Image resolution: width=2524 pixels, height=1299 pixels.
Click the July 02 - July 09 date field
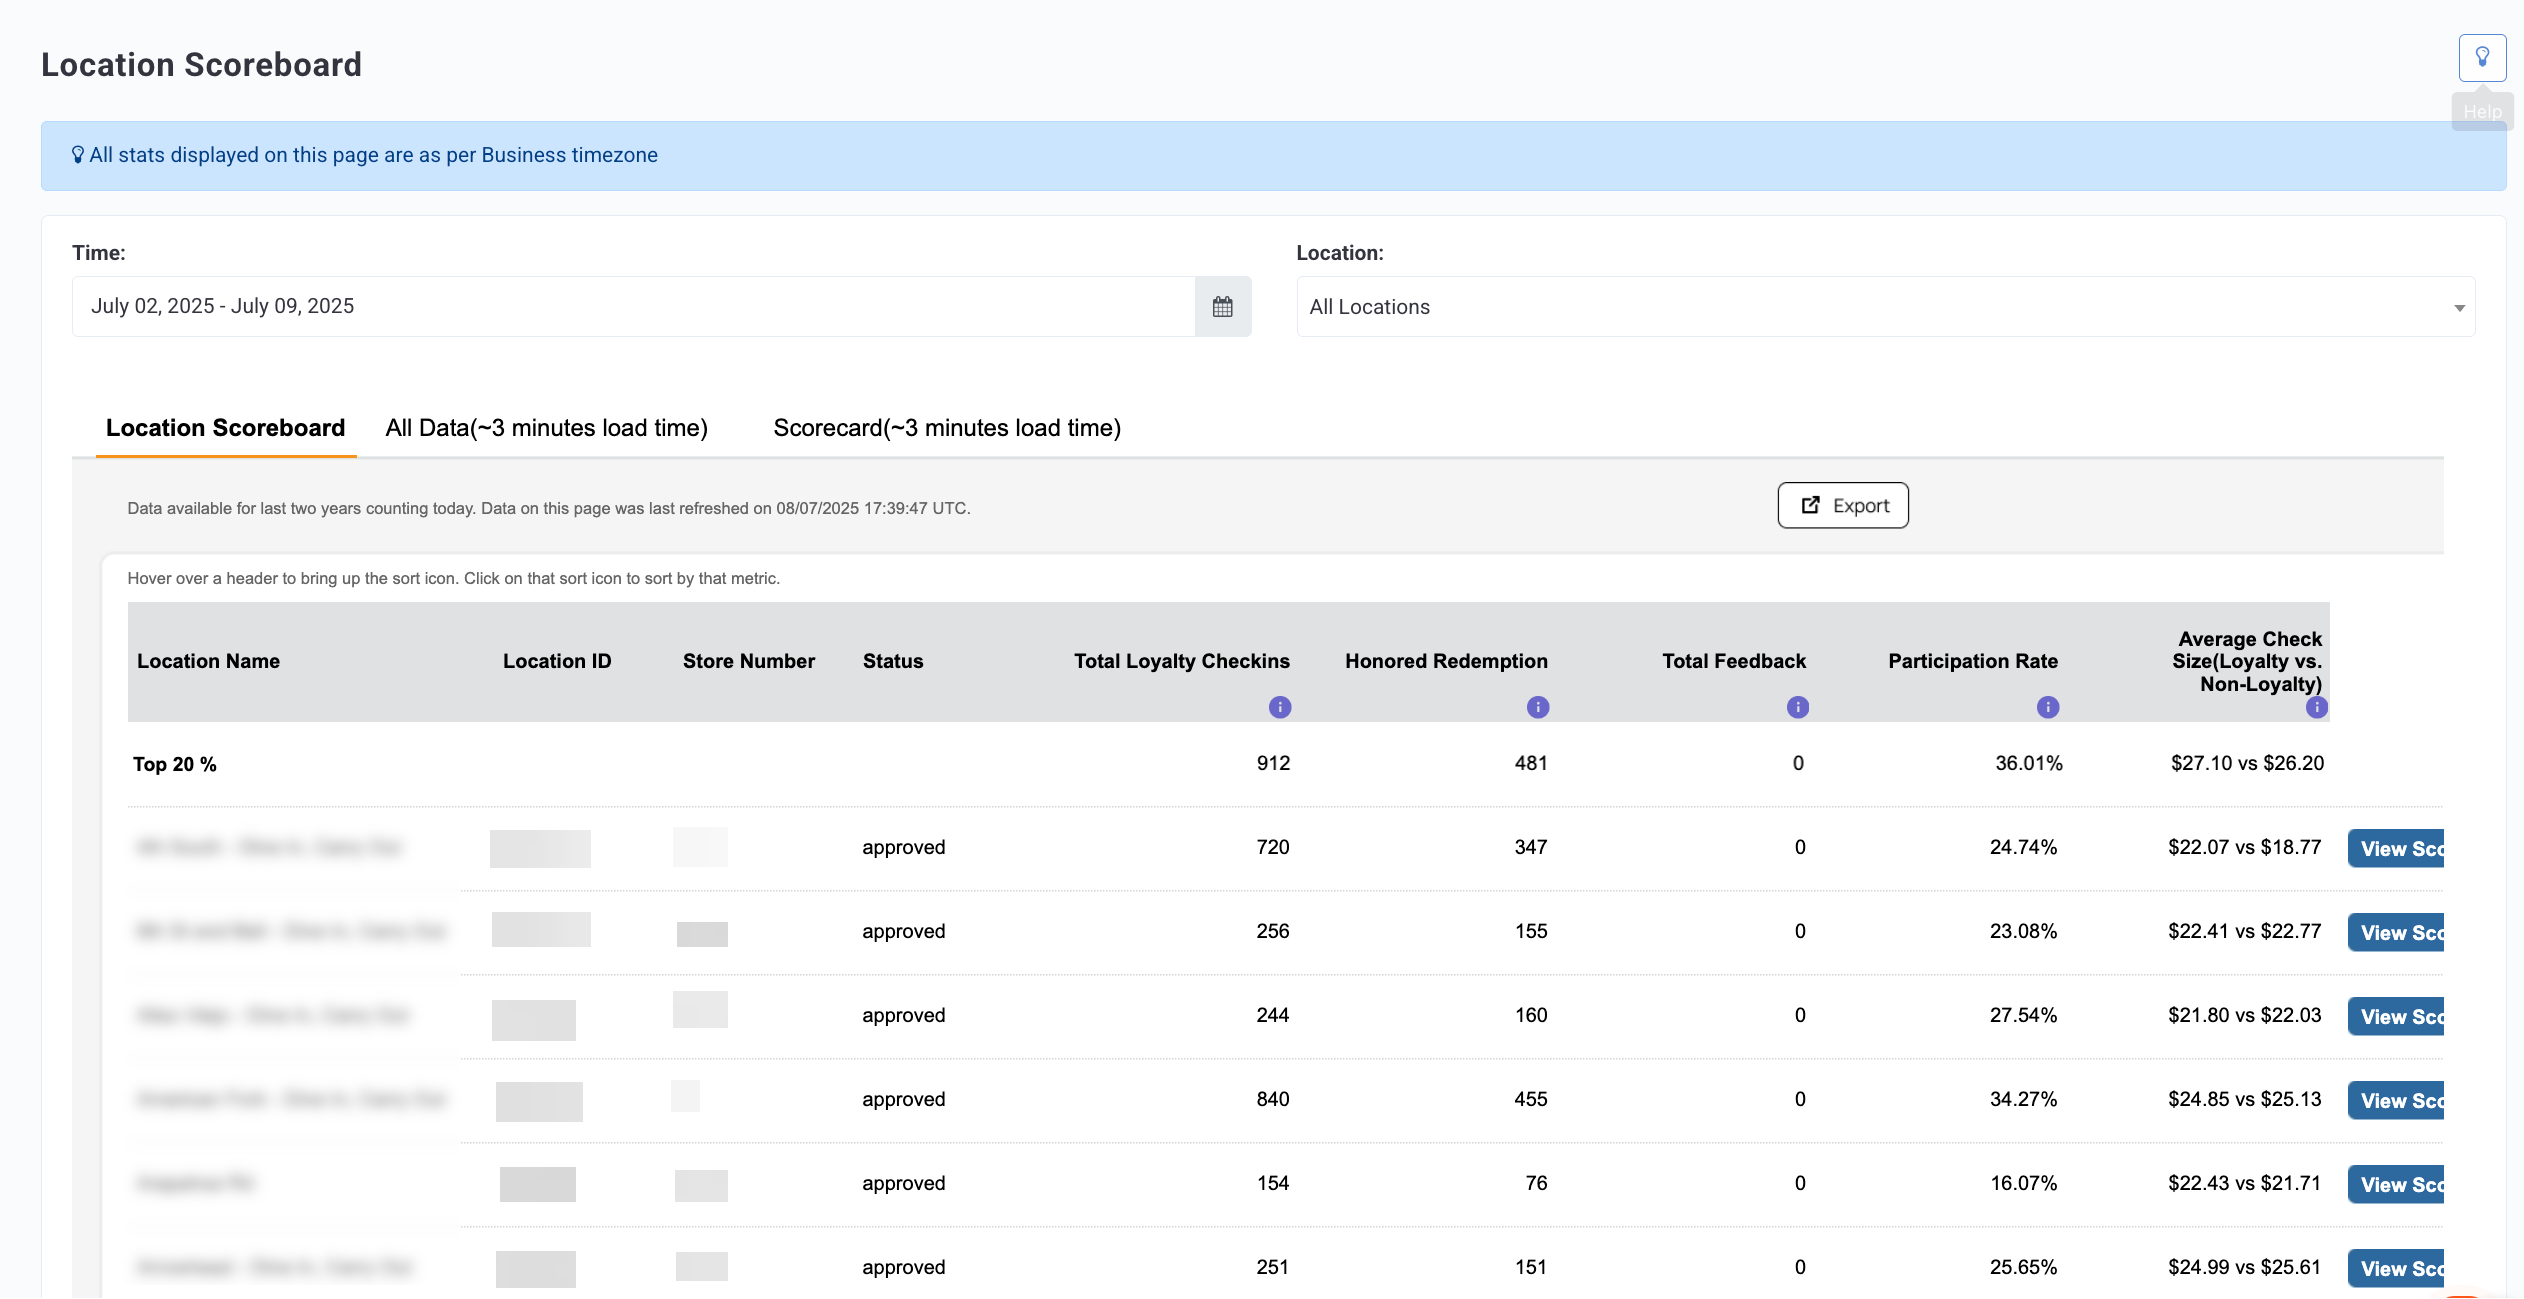[x=634, y=307]
